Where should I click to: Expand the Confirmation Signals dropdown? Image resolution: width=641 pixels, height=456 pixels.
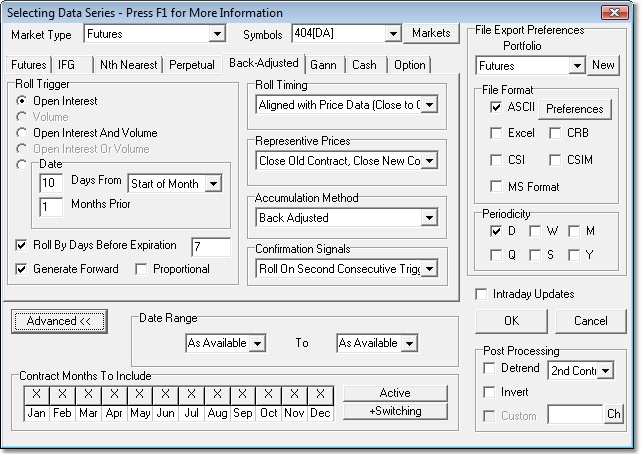click(429, 268)
